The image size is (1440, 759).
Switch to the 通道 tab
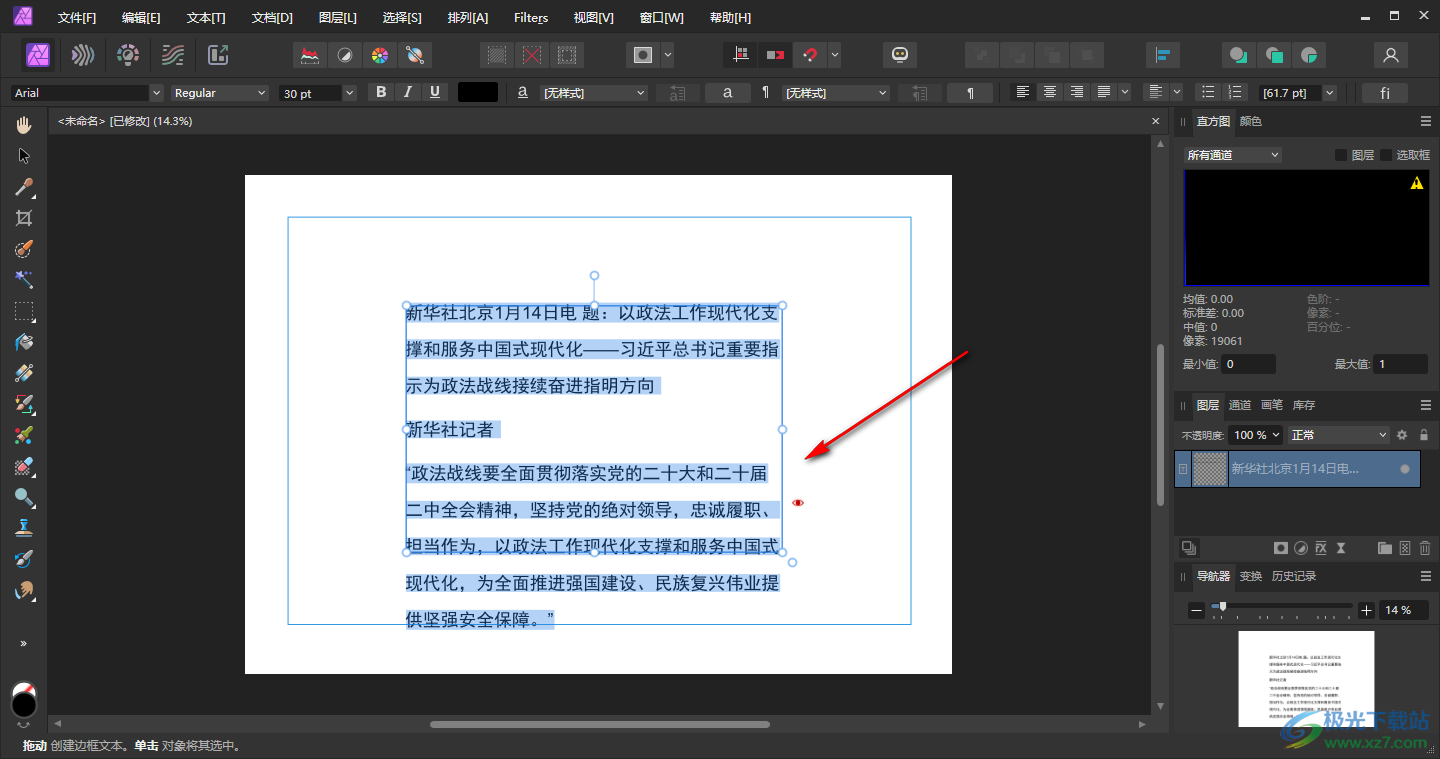coord(1240,405)
